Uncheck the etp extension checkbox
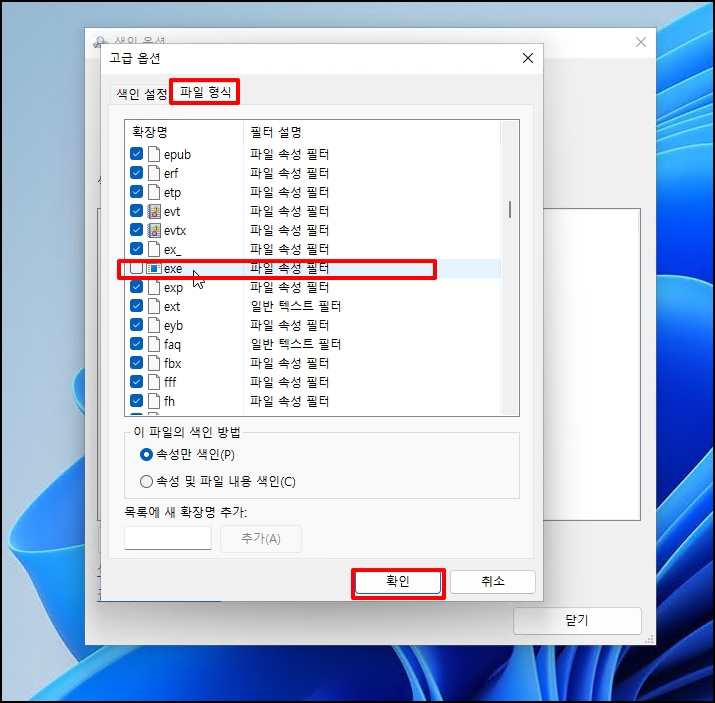This screenshot has width=715, height=703. [x=136, y=191]
